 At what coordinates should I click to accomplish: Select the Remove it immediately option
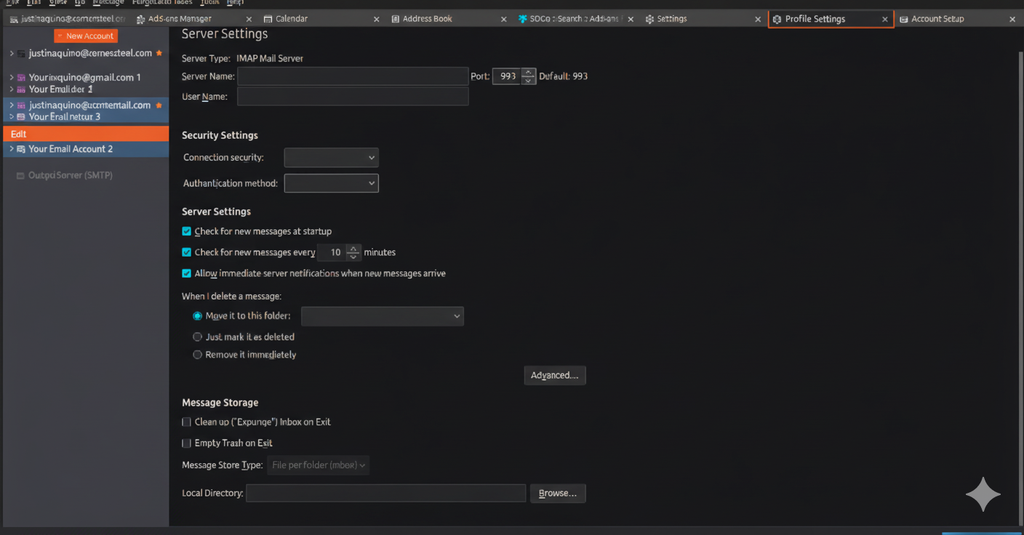(x=197, y=355)
